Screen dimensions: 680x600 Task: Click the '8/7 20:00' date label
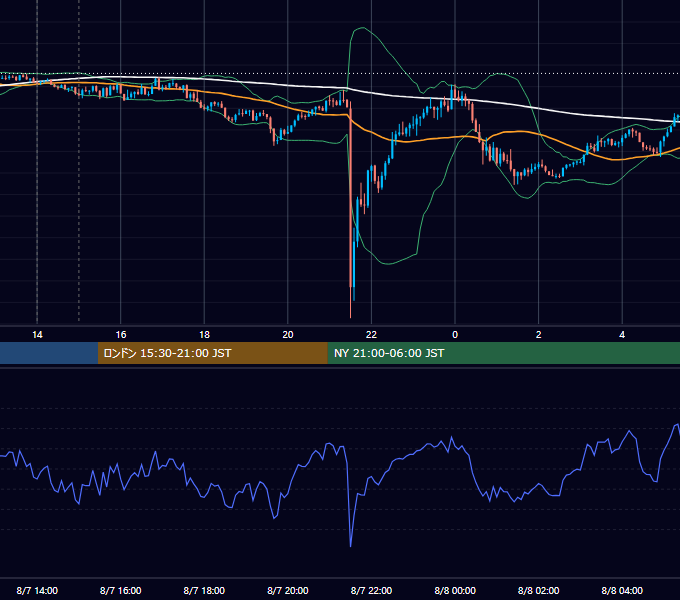click(x=288, y=590)
